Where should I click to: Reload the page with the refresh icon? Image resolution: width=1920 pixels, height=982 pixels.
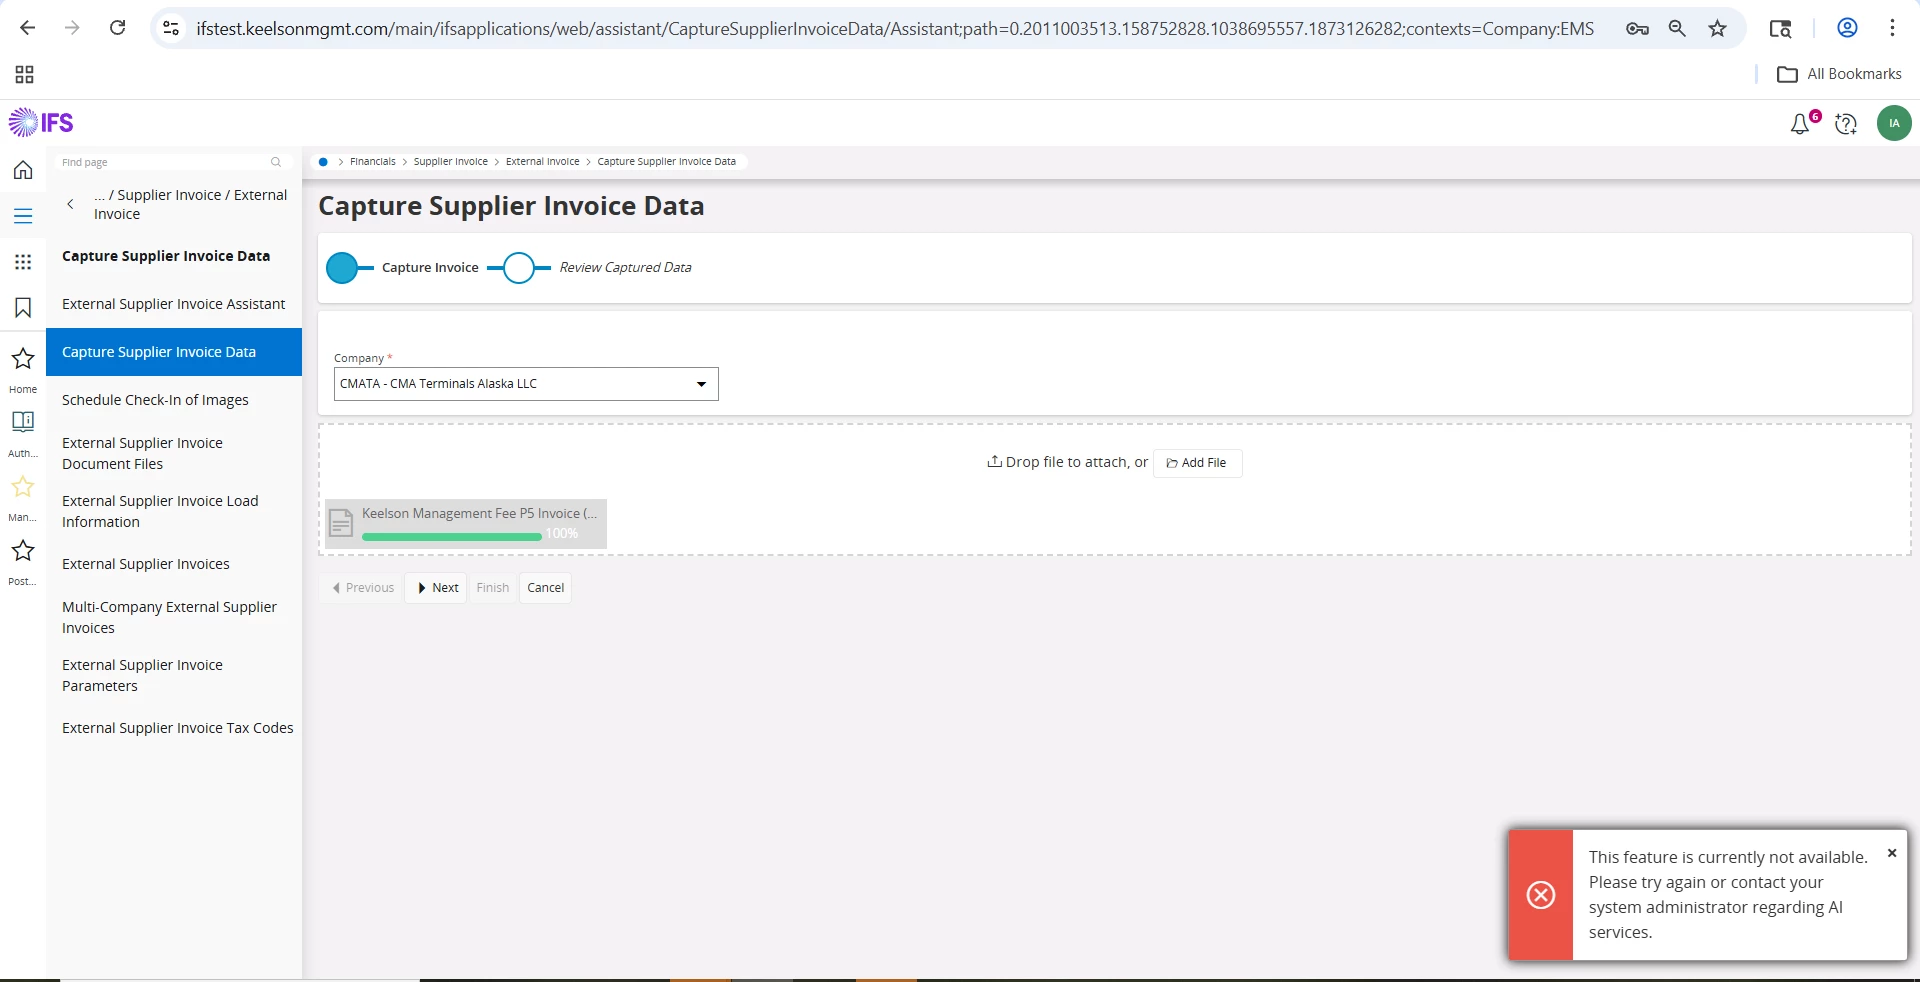[x=117, y=28]
